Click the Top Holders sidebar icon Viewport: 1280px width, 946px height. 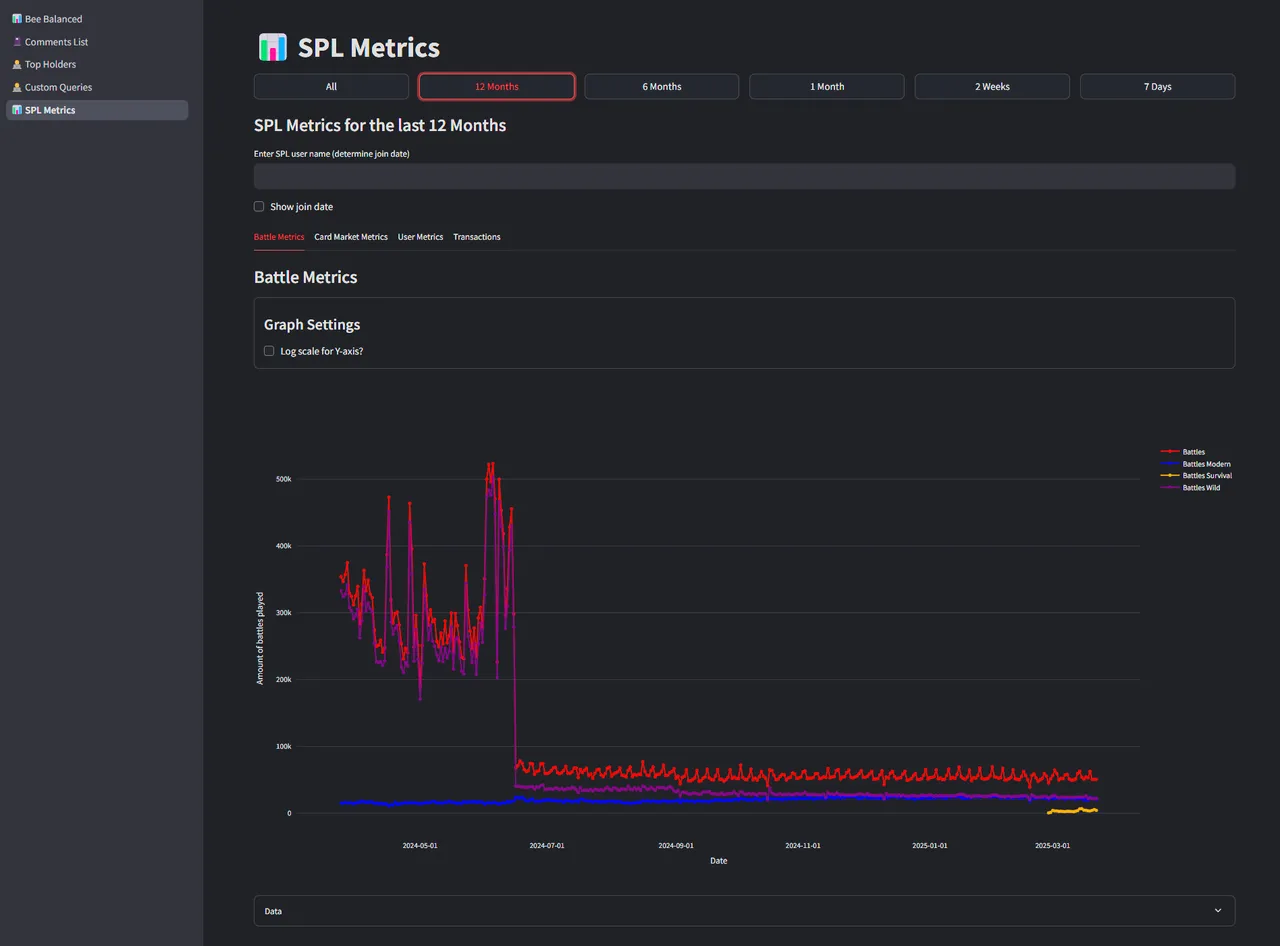click(17, 64)
